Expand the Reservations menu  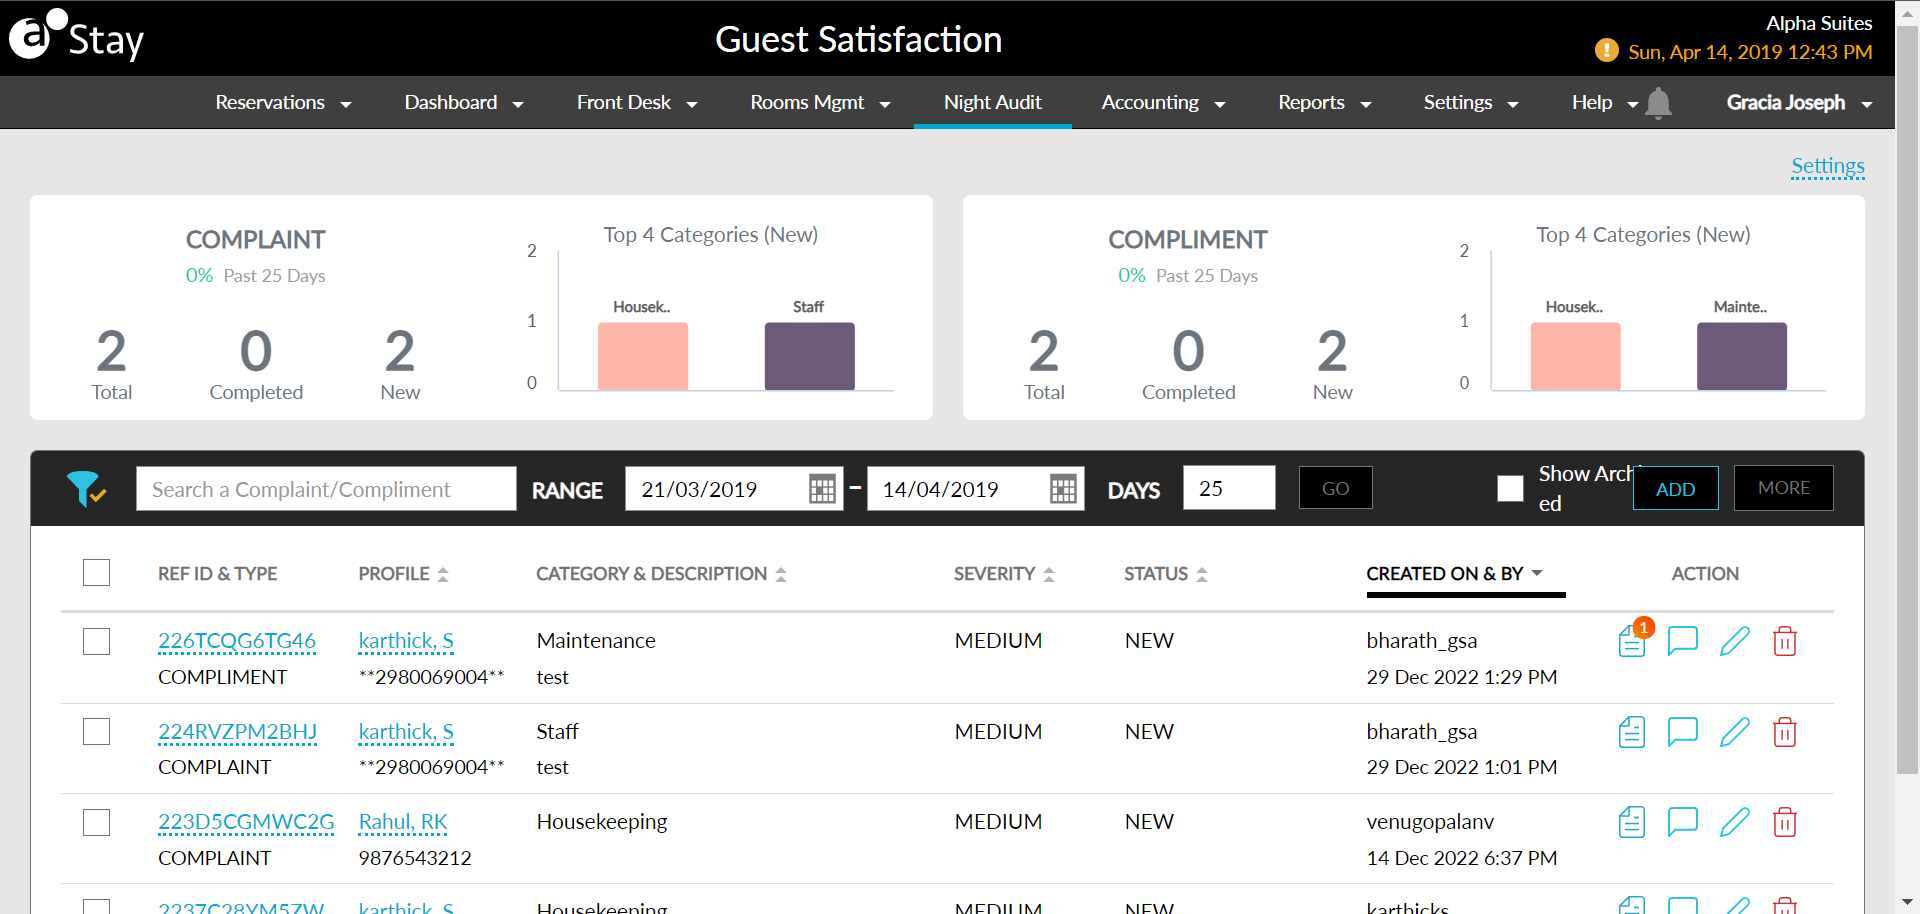click(x=283, y=102)
